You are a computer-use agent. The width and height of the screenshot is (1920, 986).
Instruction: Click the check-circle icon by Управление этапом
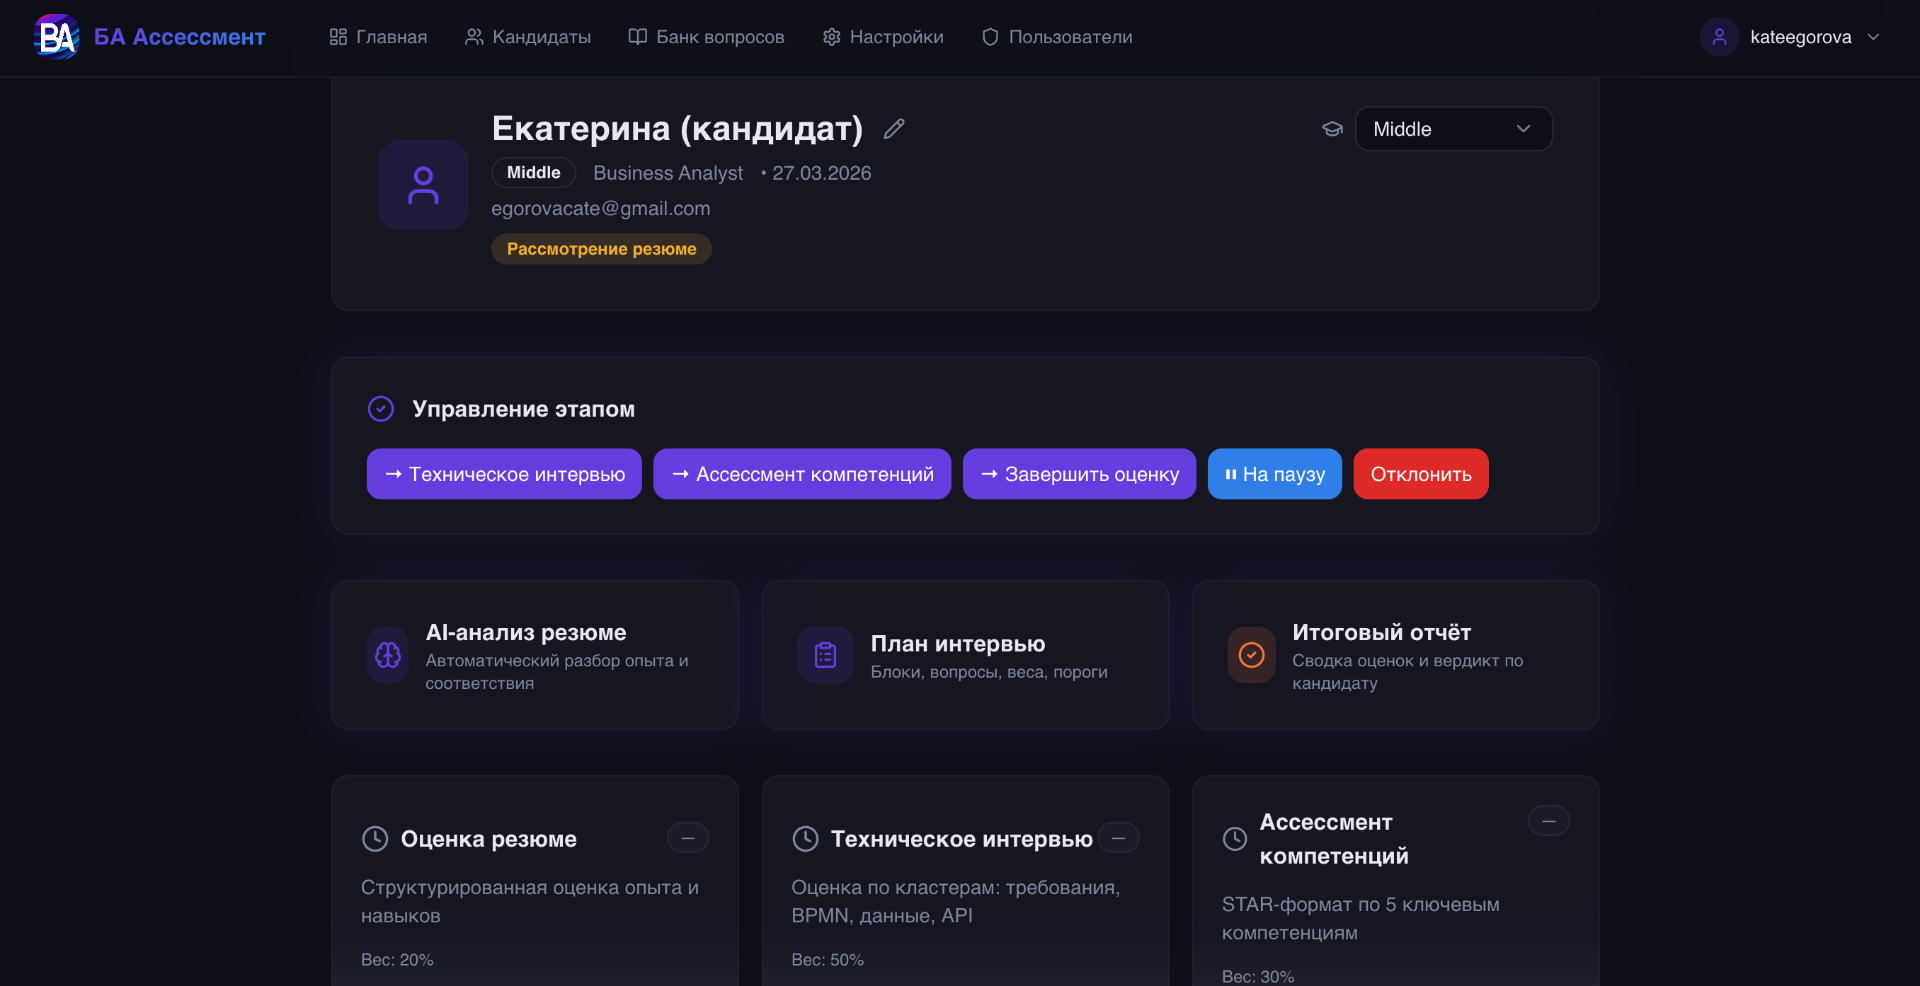click(x=381, y=409)
